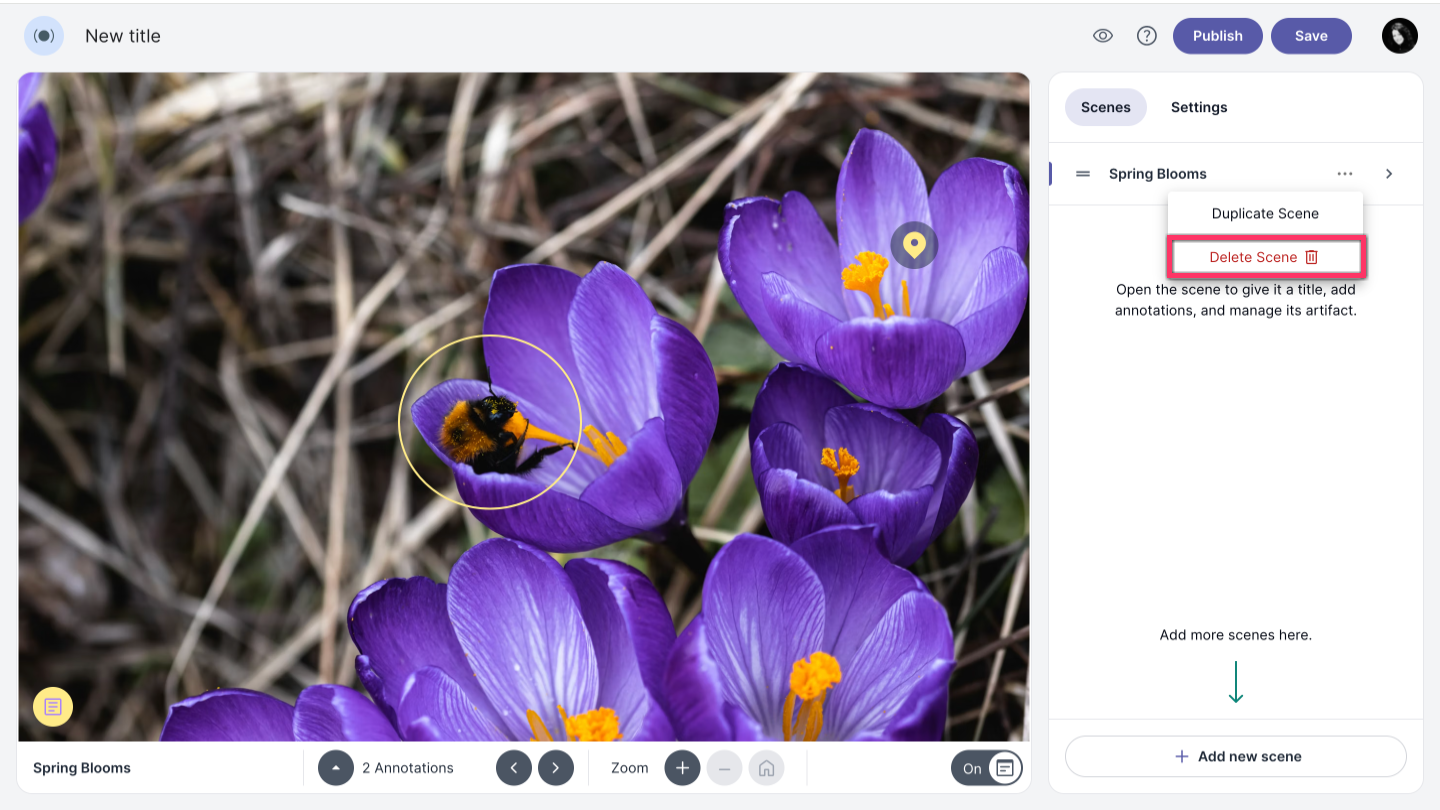Click Add new scene button
The image size is (1440, 810).
[x=1236, y=756]
